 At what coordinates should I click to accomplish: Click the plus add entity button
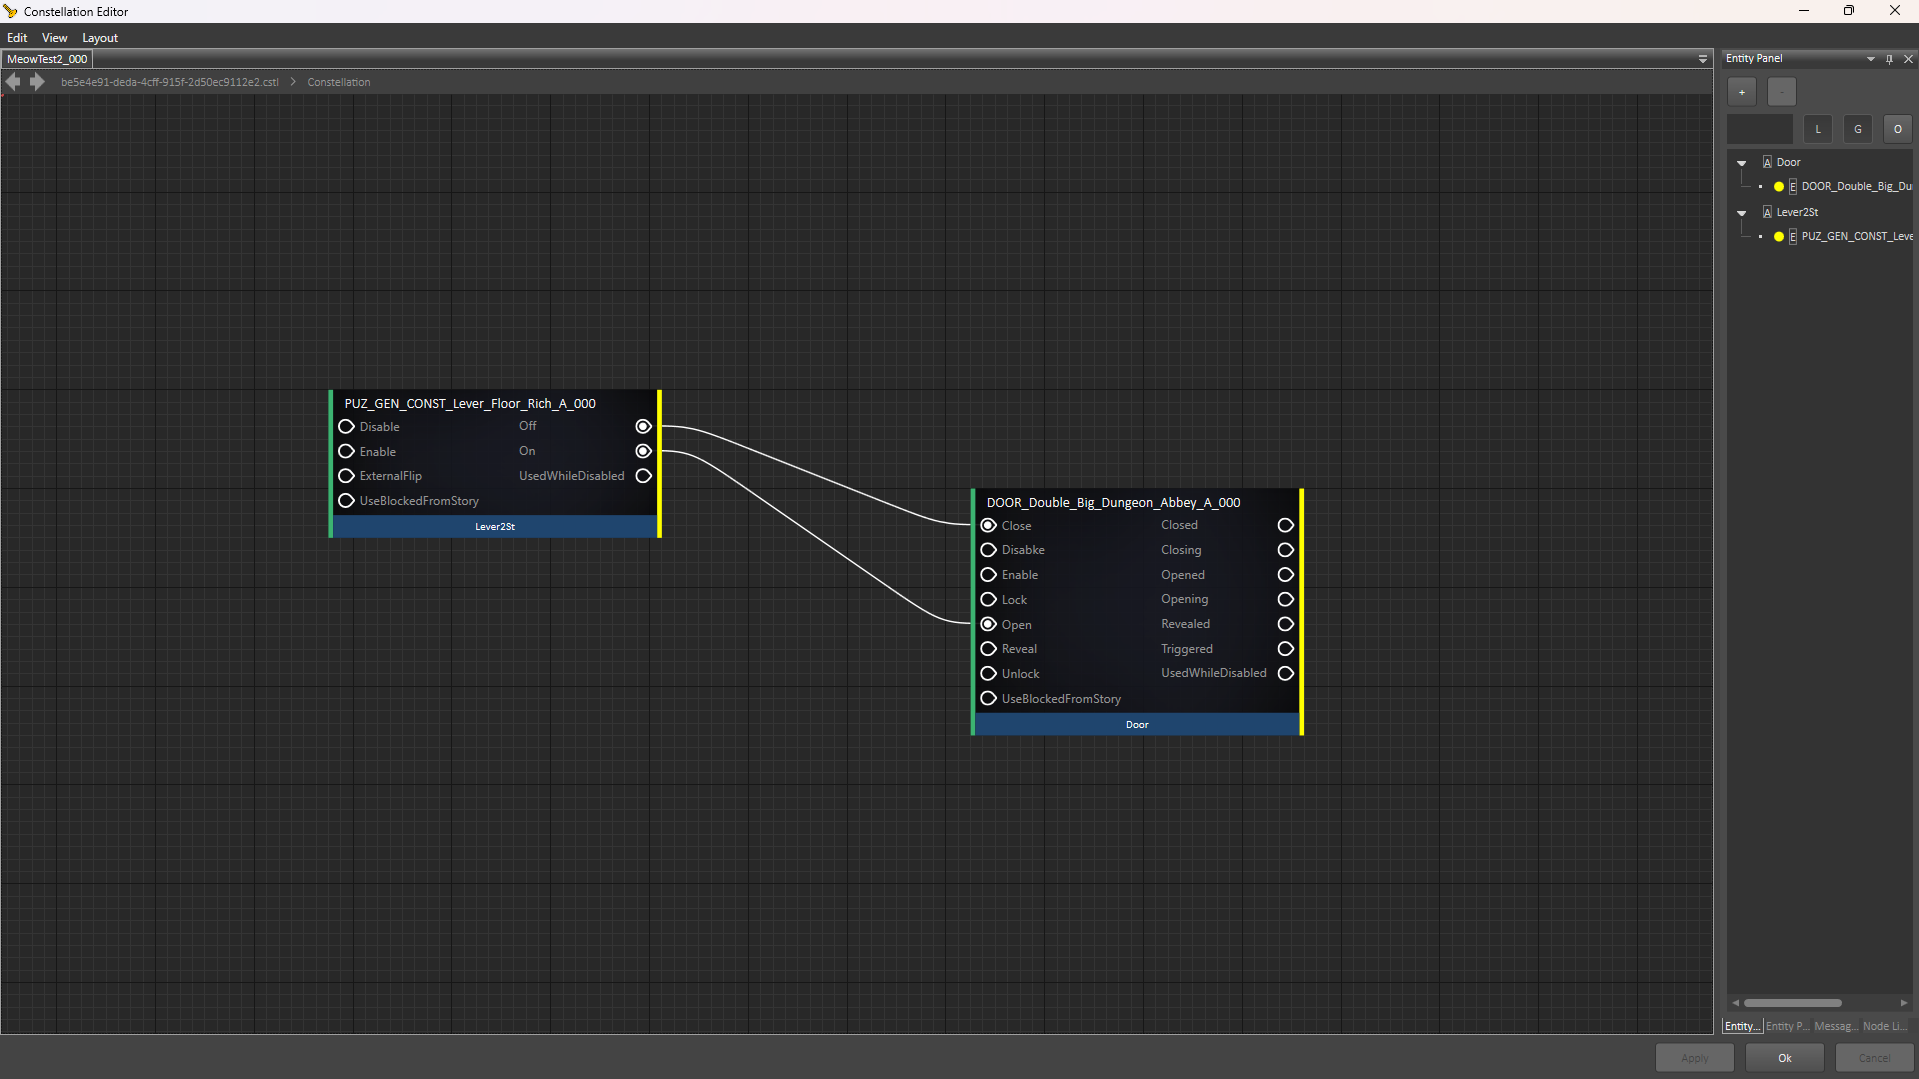1742,92
